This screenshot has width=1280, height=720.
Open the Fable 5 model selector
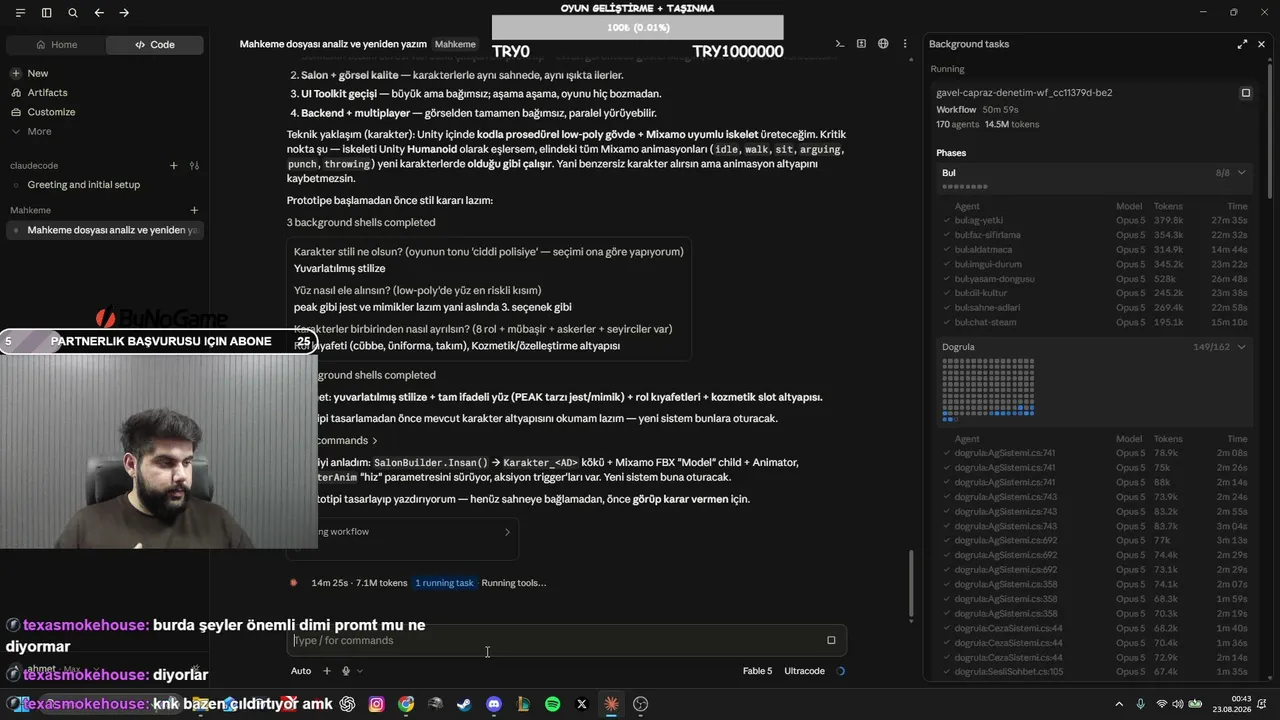click(758, 671)
